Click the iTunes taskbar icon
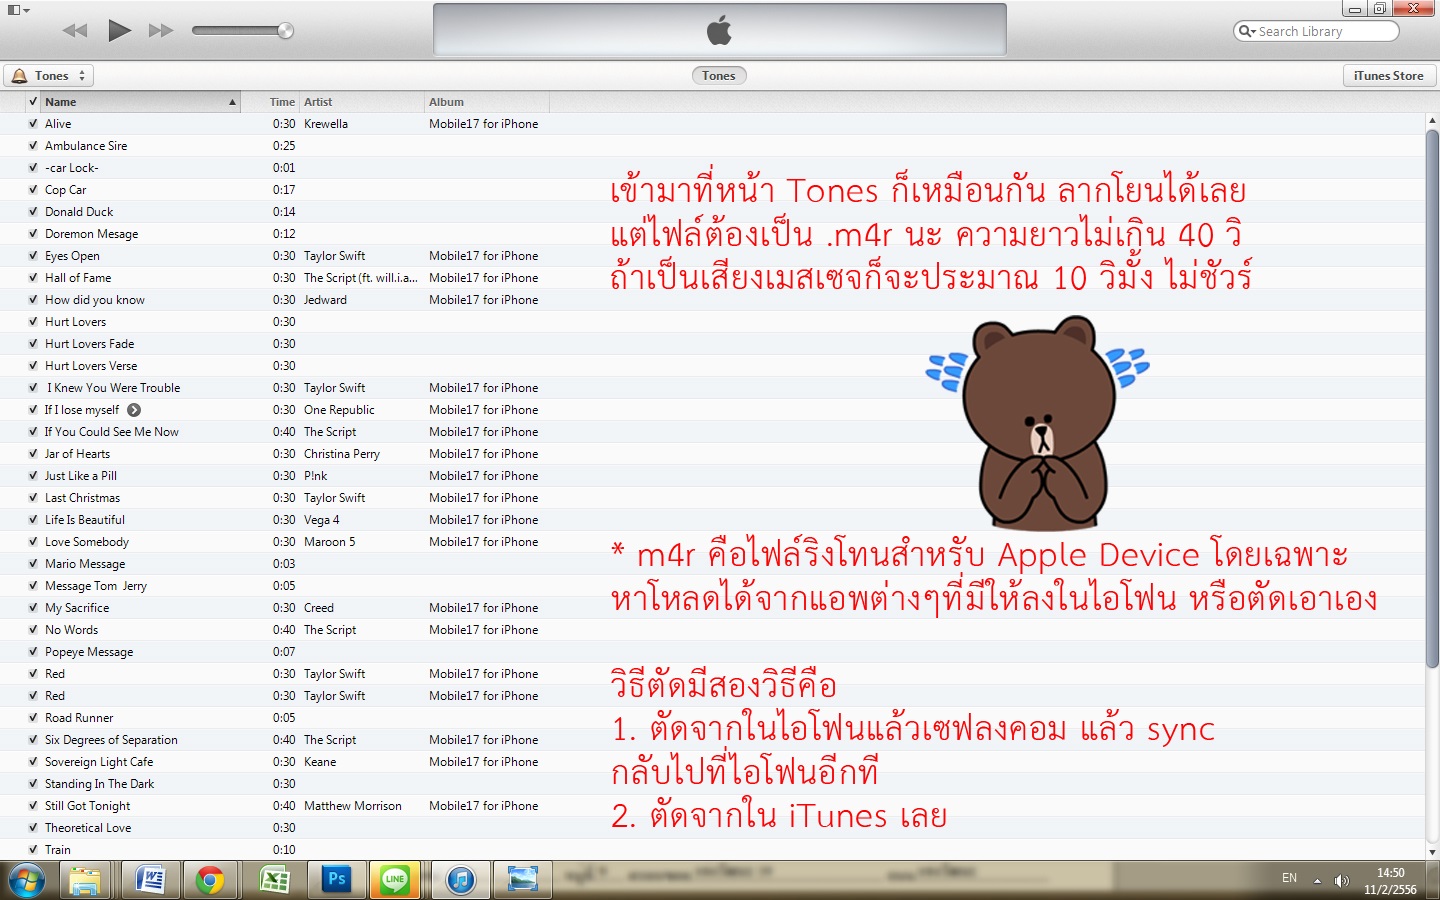This screenshot has height=900, width=1440. [x=460, y=880]
